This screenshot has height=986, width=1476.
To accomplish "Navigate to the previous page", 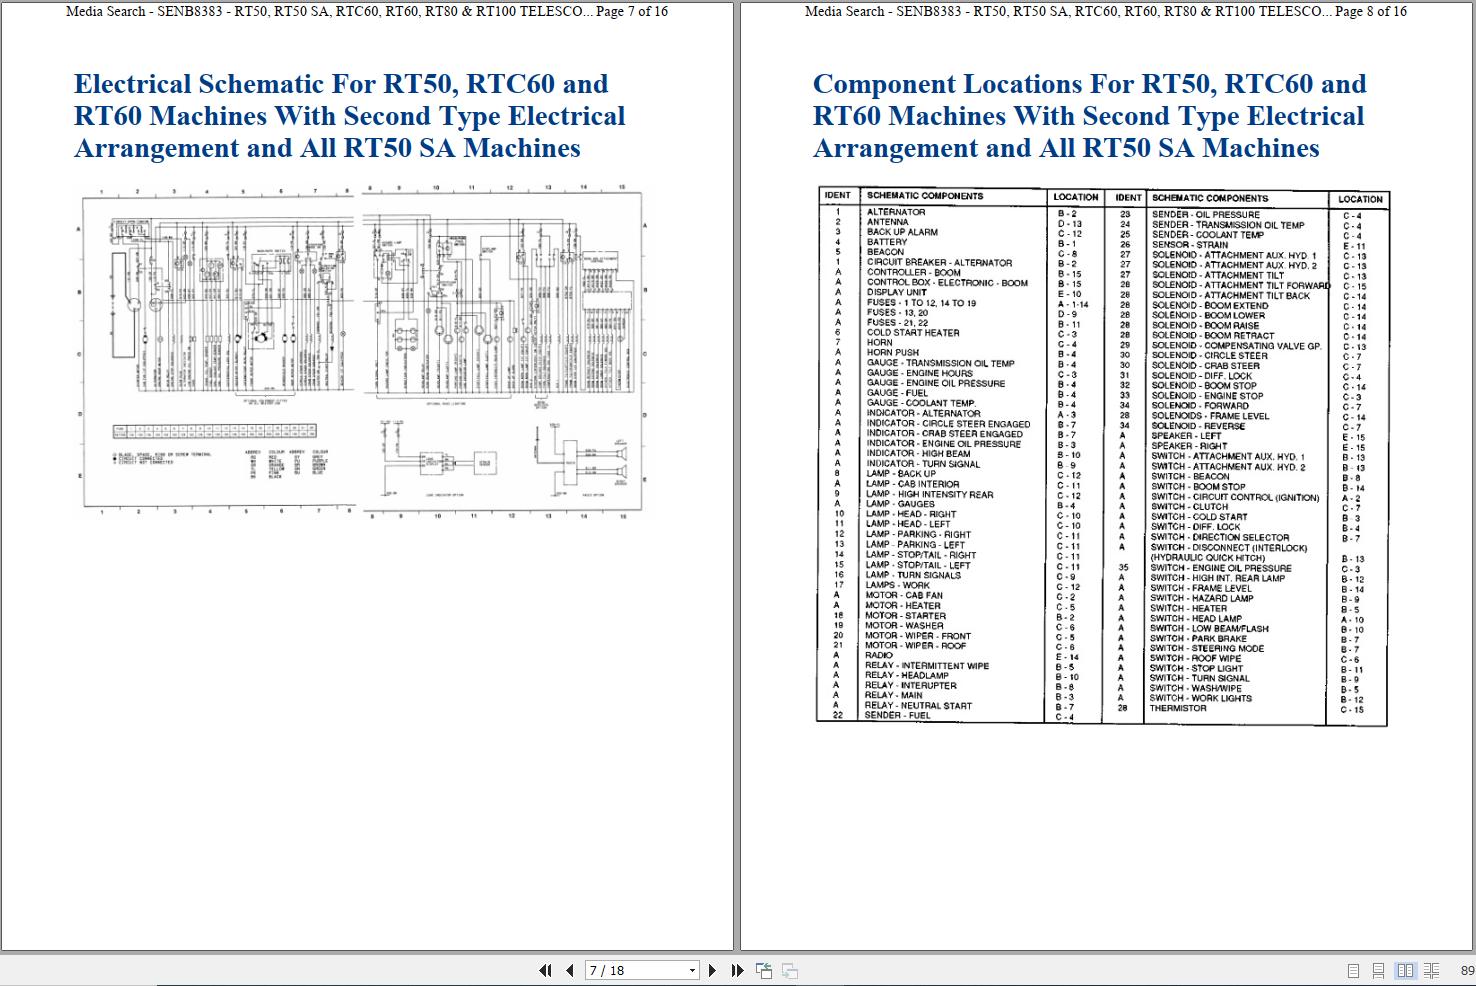I will [568, 970].
